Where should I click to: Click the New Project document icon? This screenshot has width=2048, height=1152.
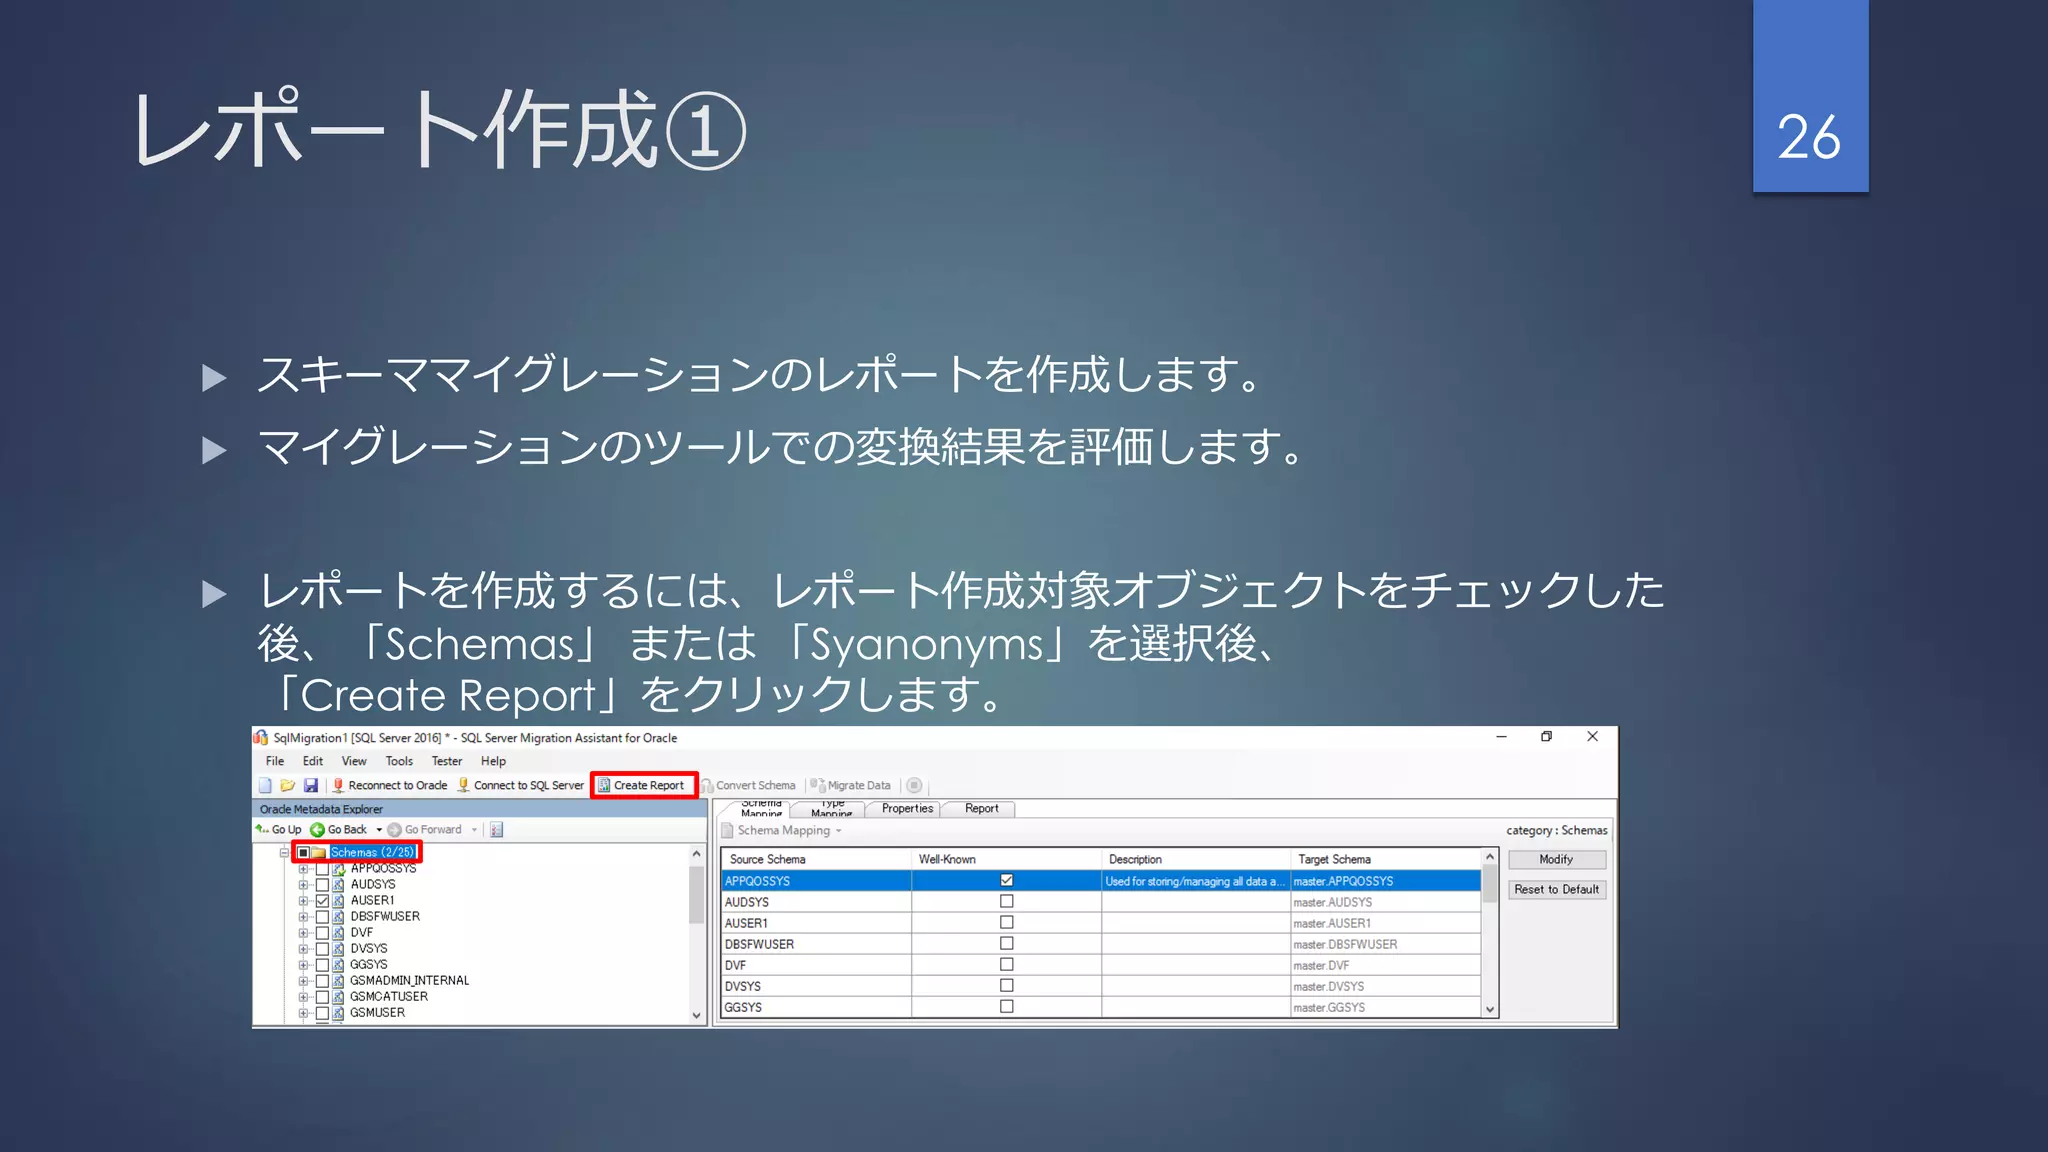pos(265,785)
